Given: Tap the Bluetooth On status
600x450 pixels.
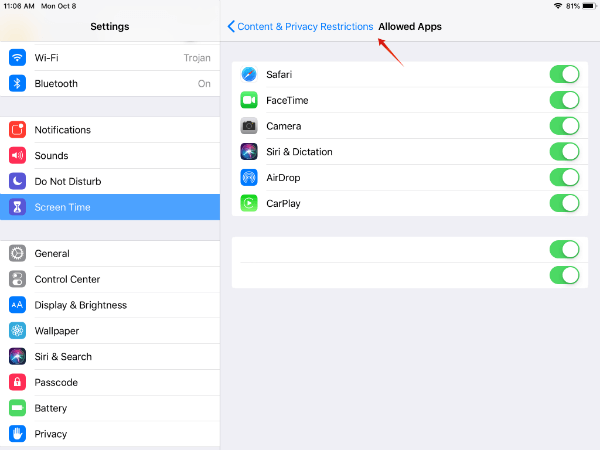Looking at the screenshot, I should [204, 83].
